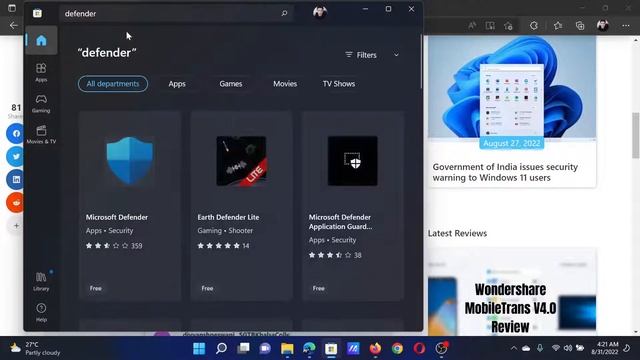
Task: Expand the Filters dropdown chevron
Action: [x=396, y=55]
